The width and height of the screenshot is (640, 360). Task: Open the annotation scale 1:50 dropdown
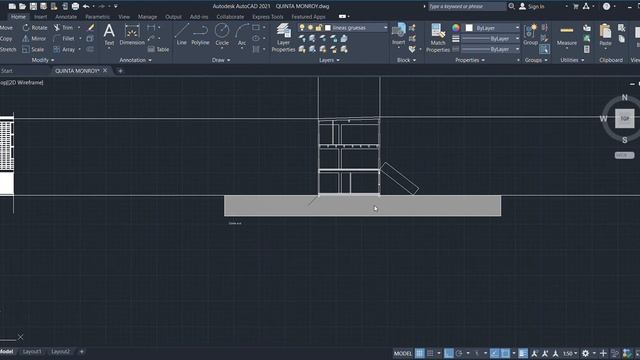[570, 353]
